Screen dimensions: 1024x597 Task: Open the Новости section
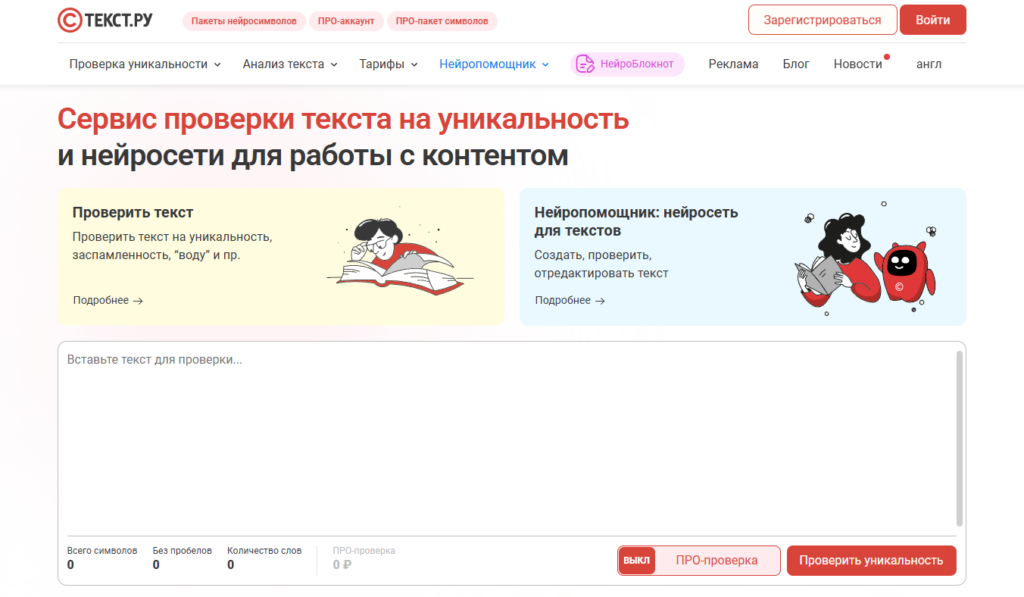tap(857, 64)
